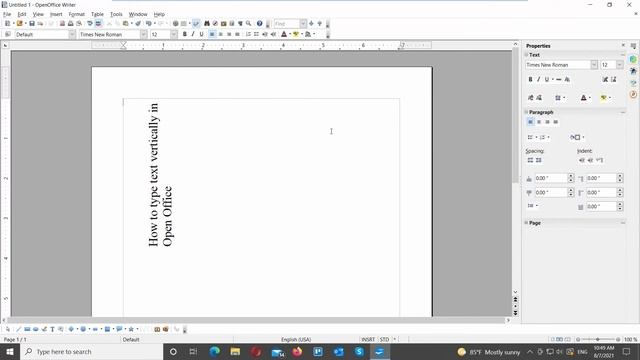The width and height of the screenshot is (640, 360).
Task: Toggle Align Left in formatting toolbar
Action: [212, 34]
